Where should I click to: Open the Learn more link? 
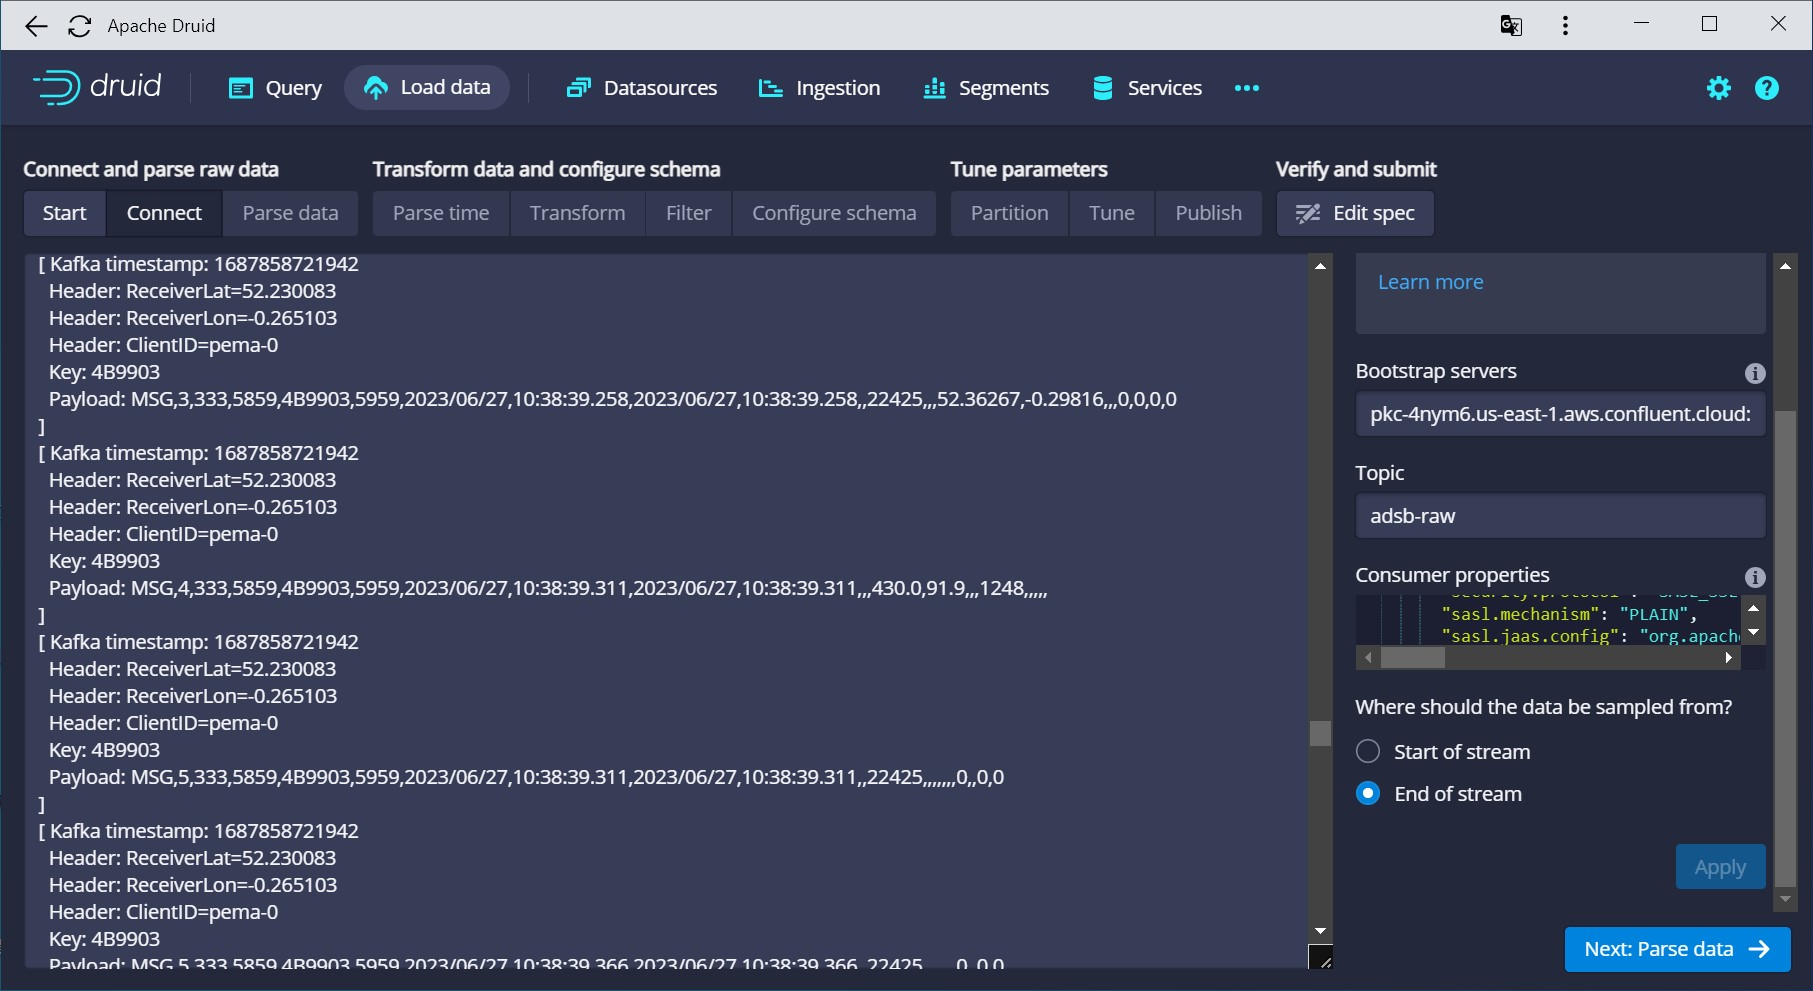click(x=1430, y=281)
